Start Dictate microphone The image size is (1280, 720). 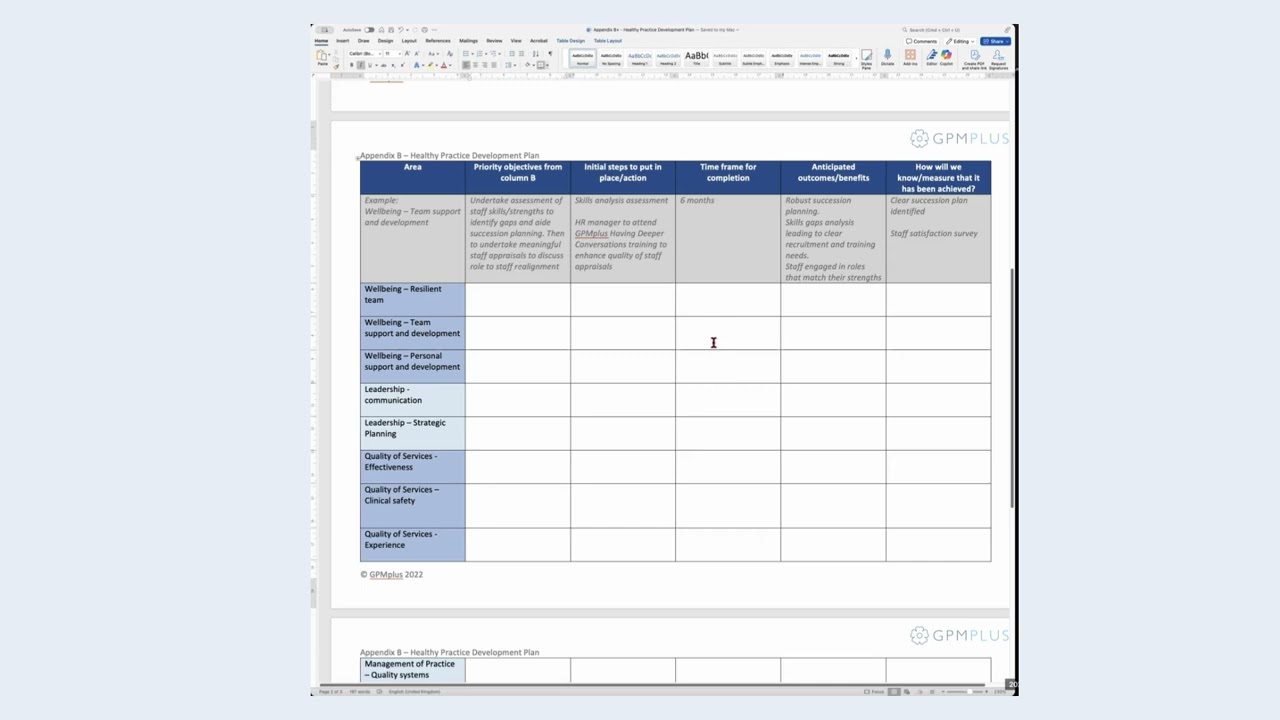point(887,58)
